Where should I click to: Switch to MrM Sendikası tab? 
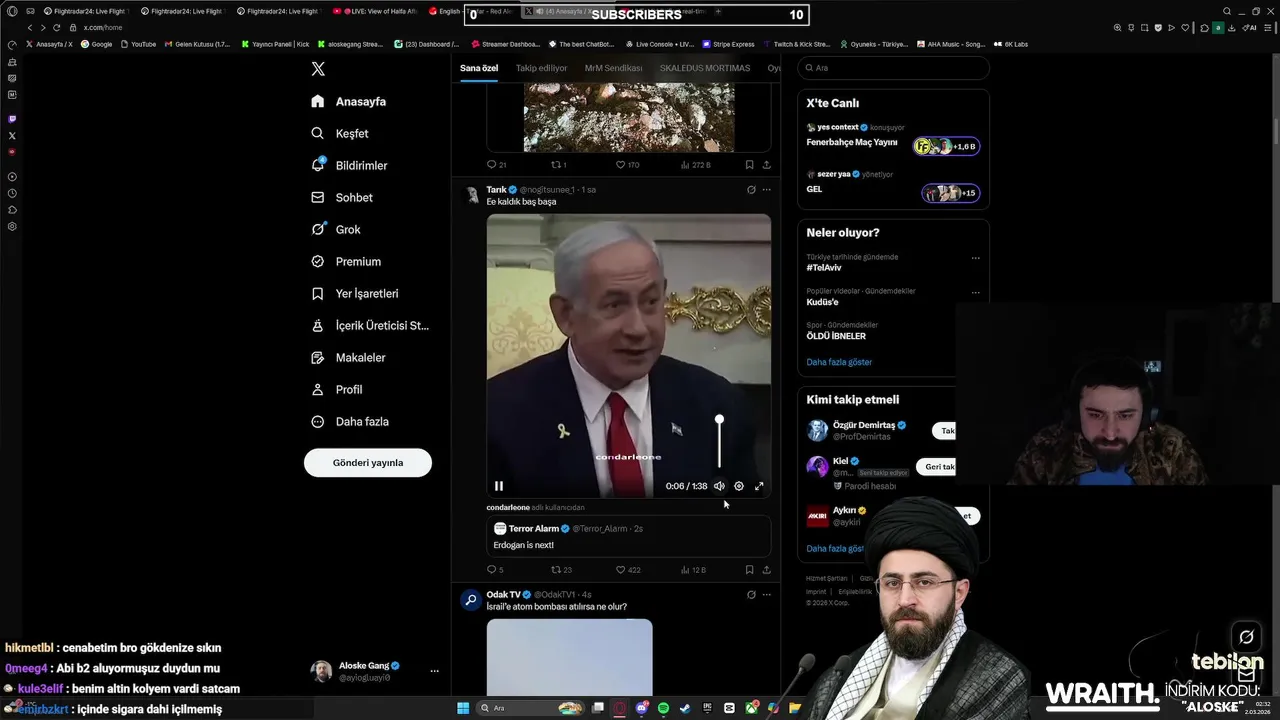[613, 68]
